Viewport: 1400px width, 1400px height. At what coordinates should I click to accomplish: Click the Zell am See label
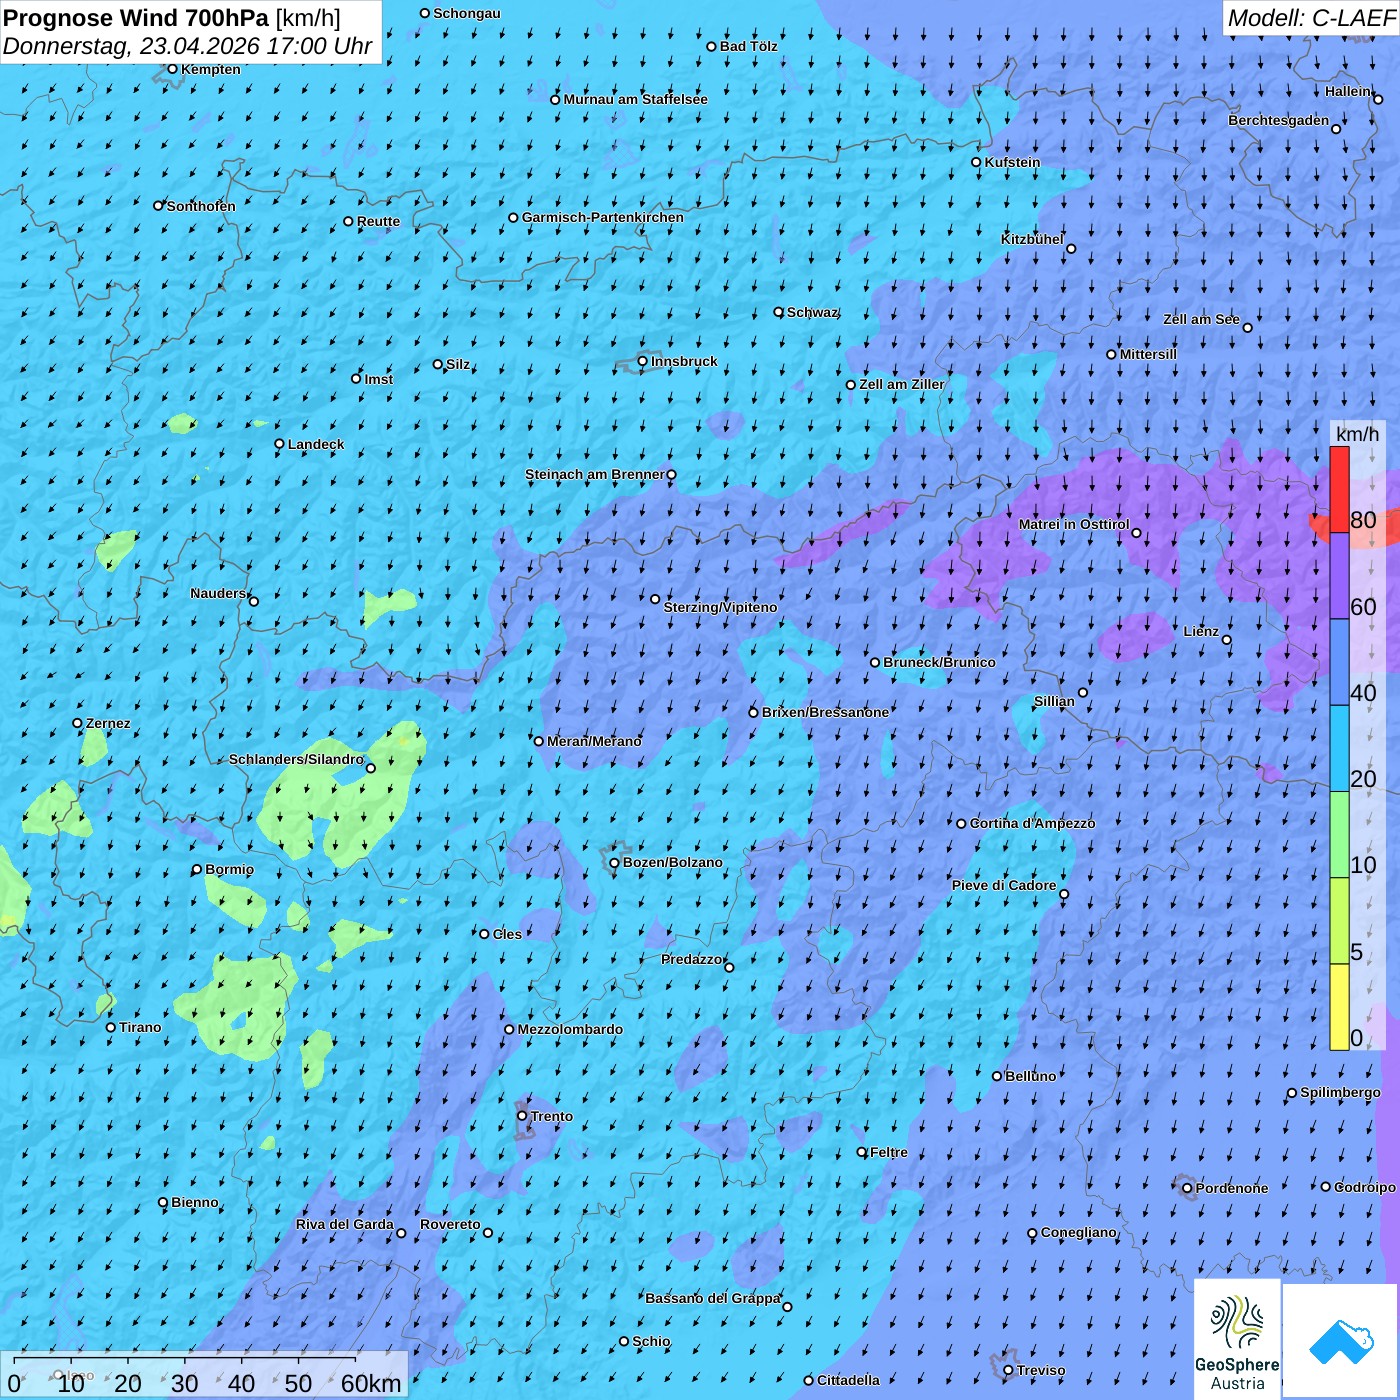1201,319
